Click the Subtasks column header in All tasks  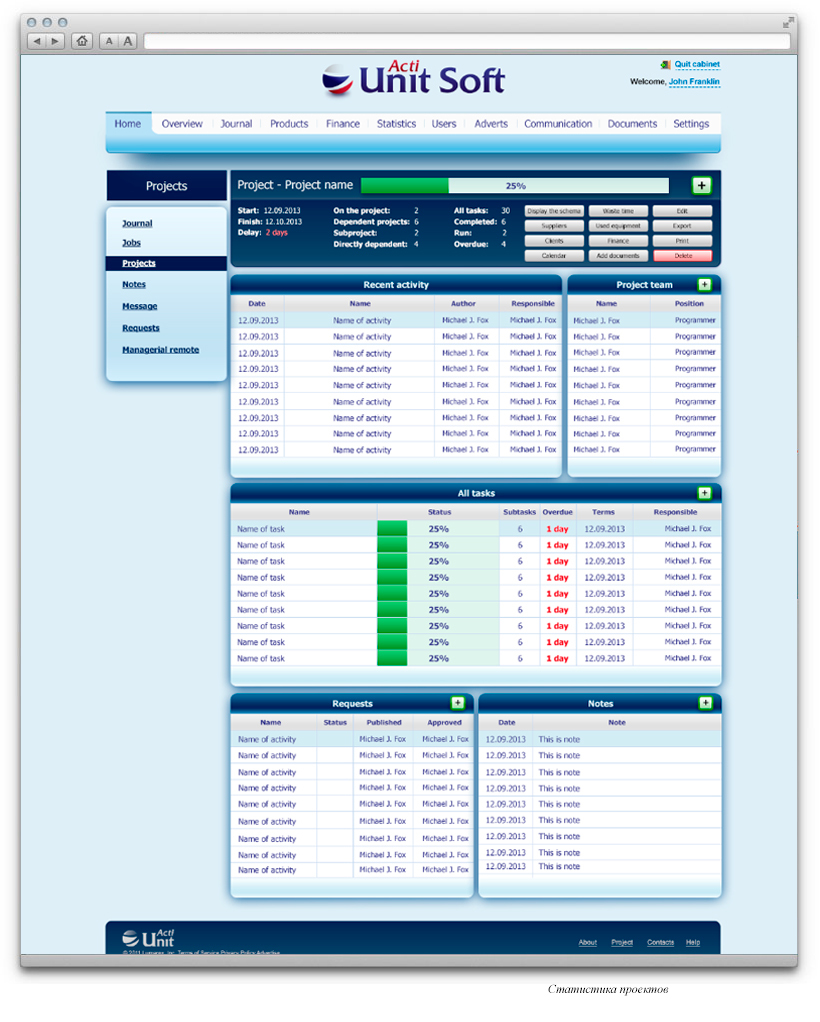click(520, 512)
